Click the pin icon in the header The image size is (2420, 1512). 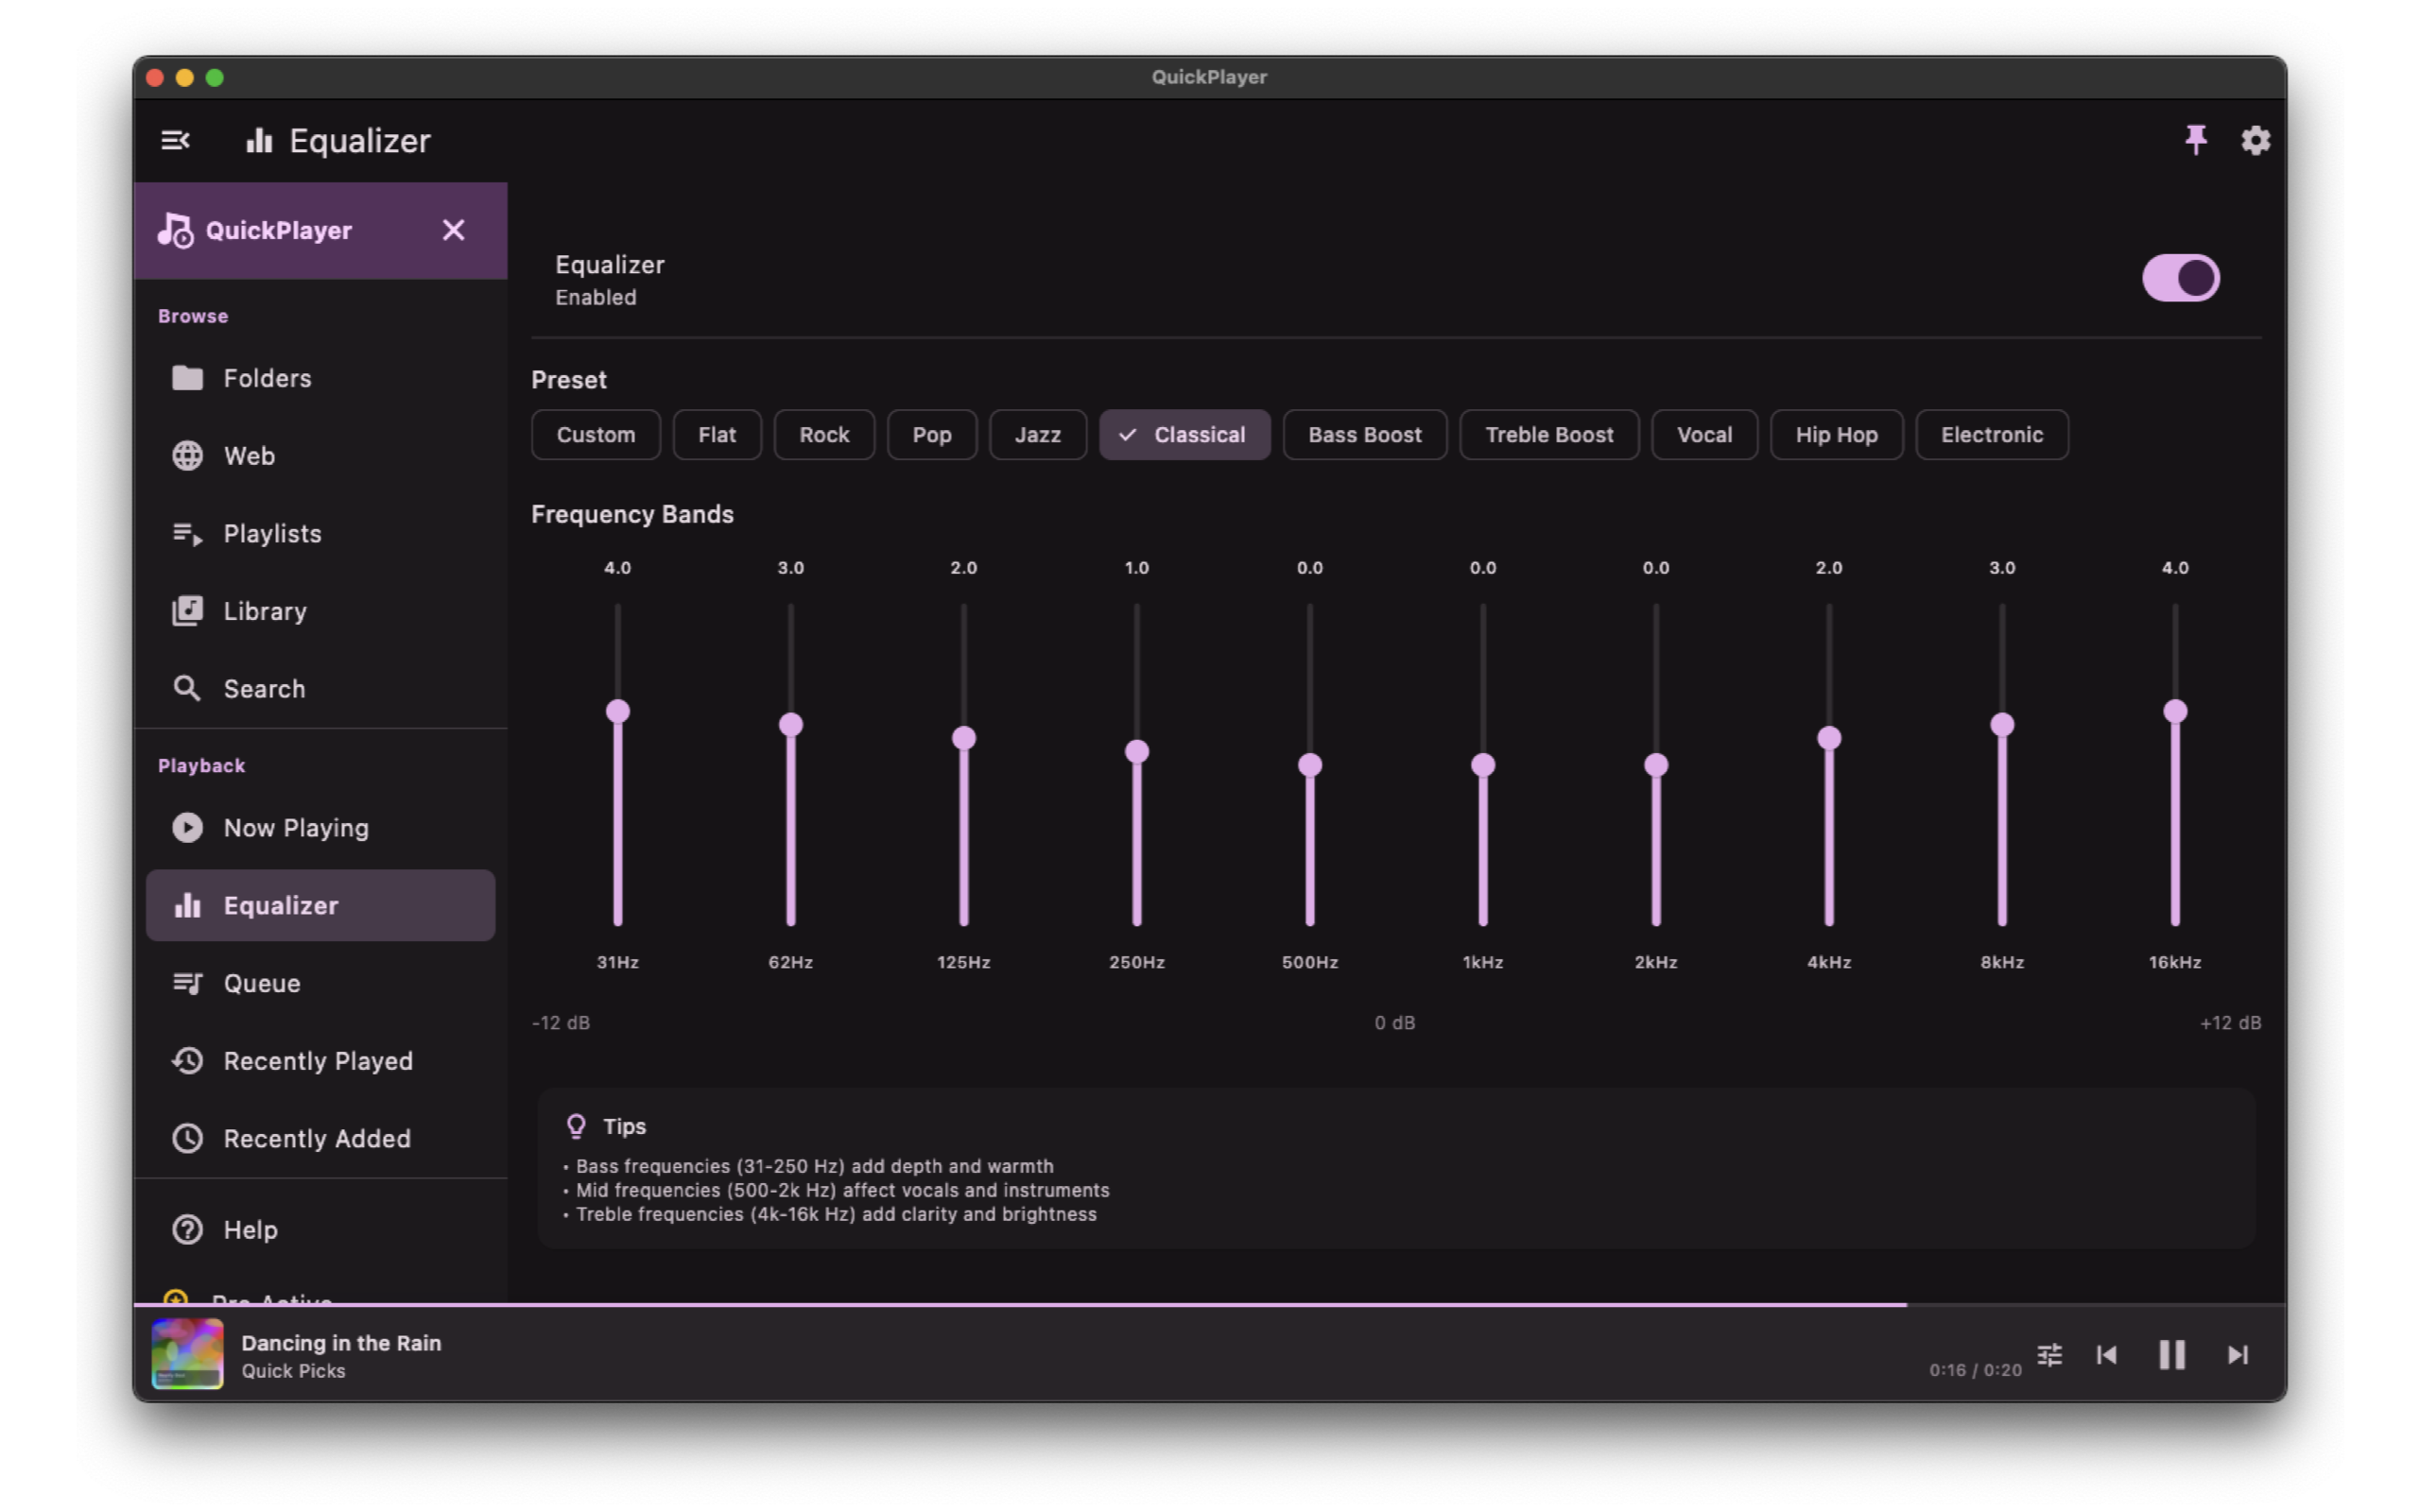(x=2195, y=140)
